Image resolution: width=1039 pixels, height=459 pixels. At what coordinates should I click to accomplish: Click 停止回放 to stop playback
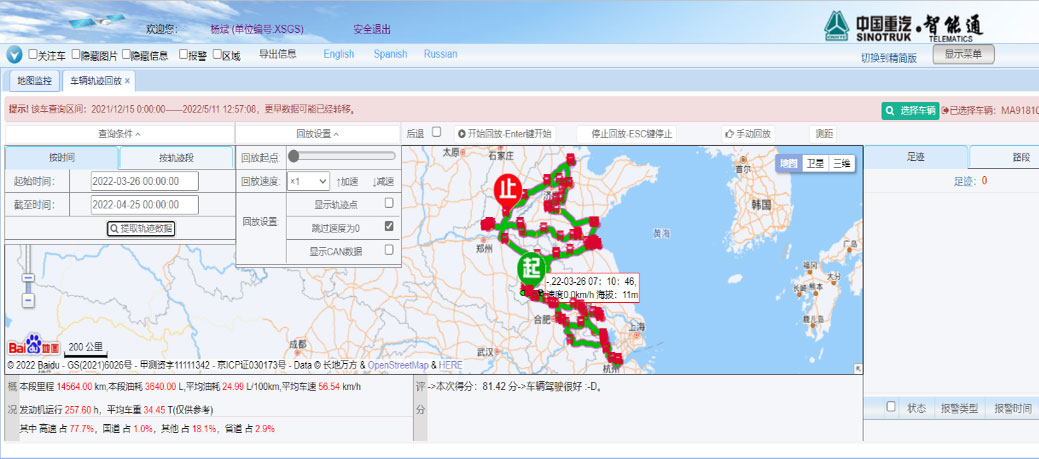click(x=626, y=134)
